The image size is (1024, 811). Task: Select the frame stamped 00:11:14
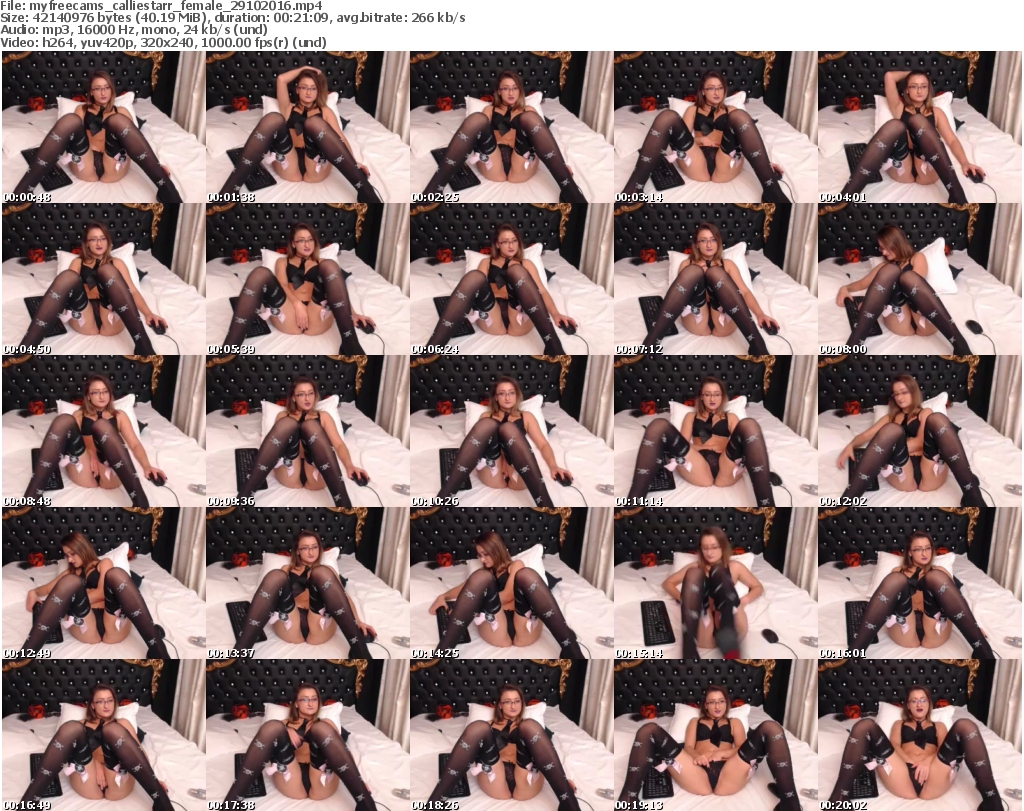click(715, 432)
